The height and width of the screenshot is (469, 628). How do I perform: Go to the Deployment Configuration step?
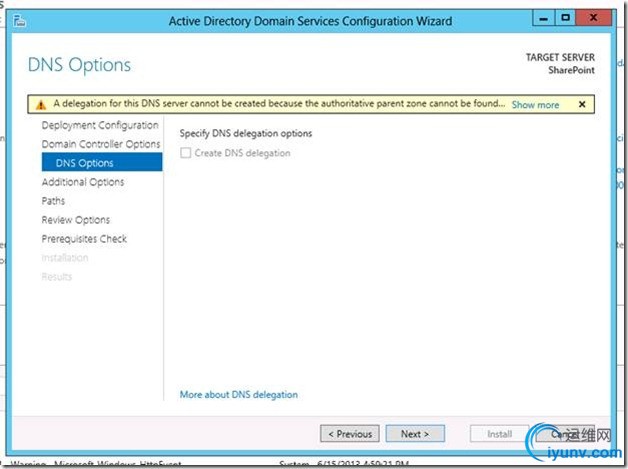coord(100,125)
